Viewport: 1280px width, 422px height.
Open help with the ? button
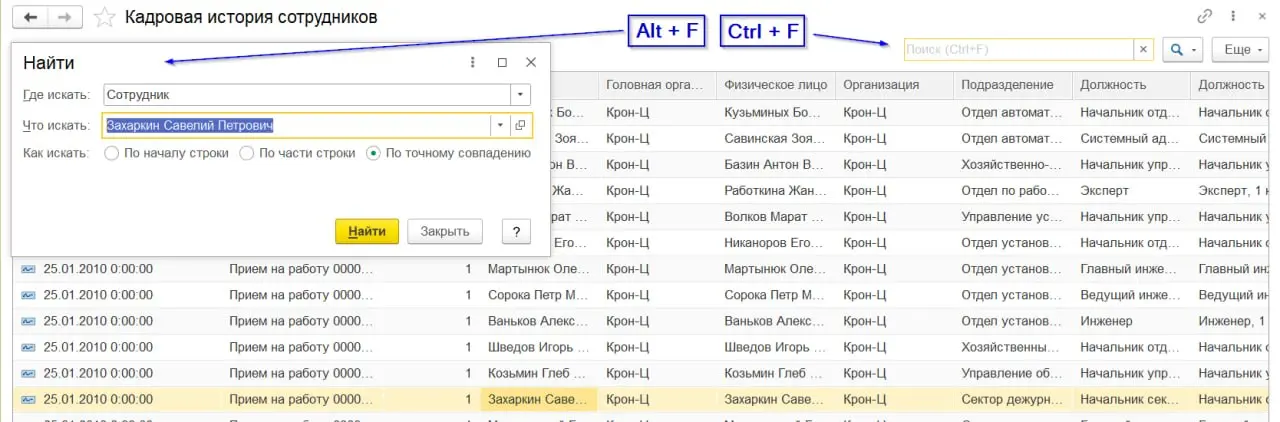pos(516,231)
